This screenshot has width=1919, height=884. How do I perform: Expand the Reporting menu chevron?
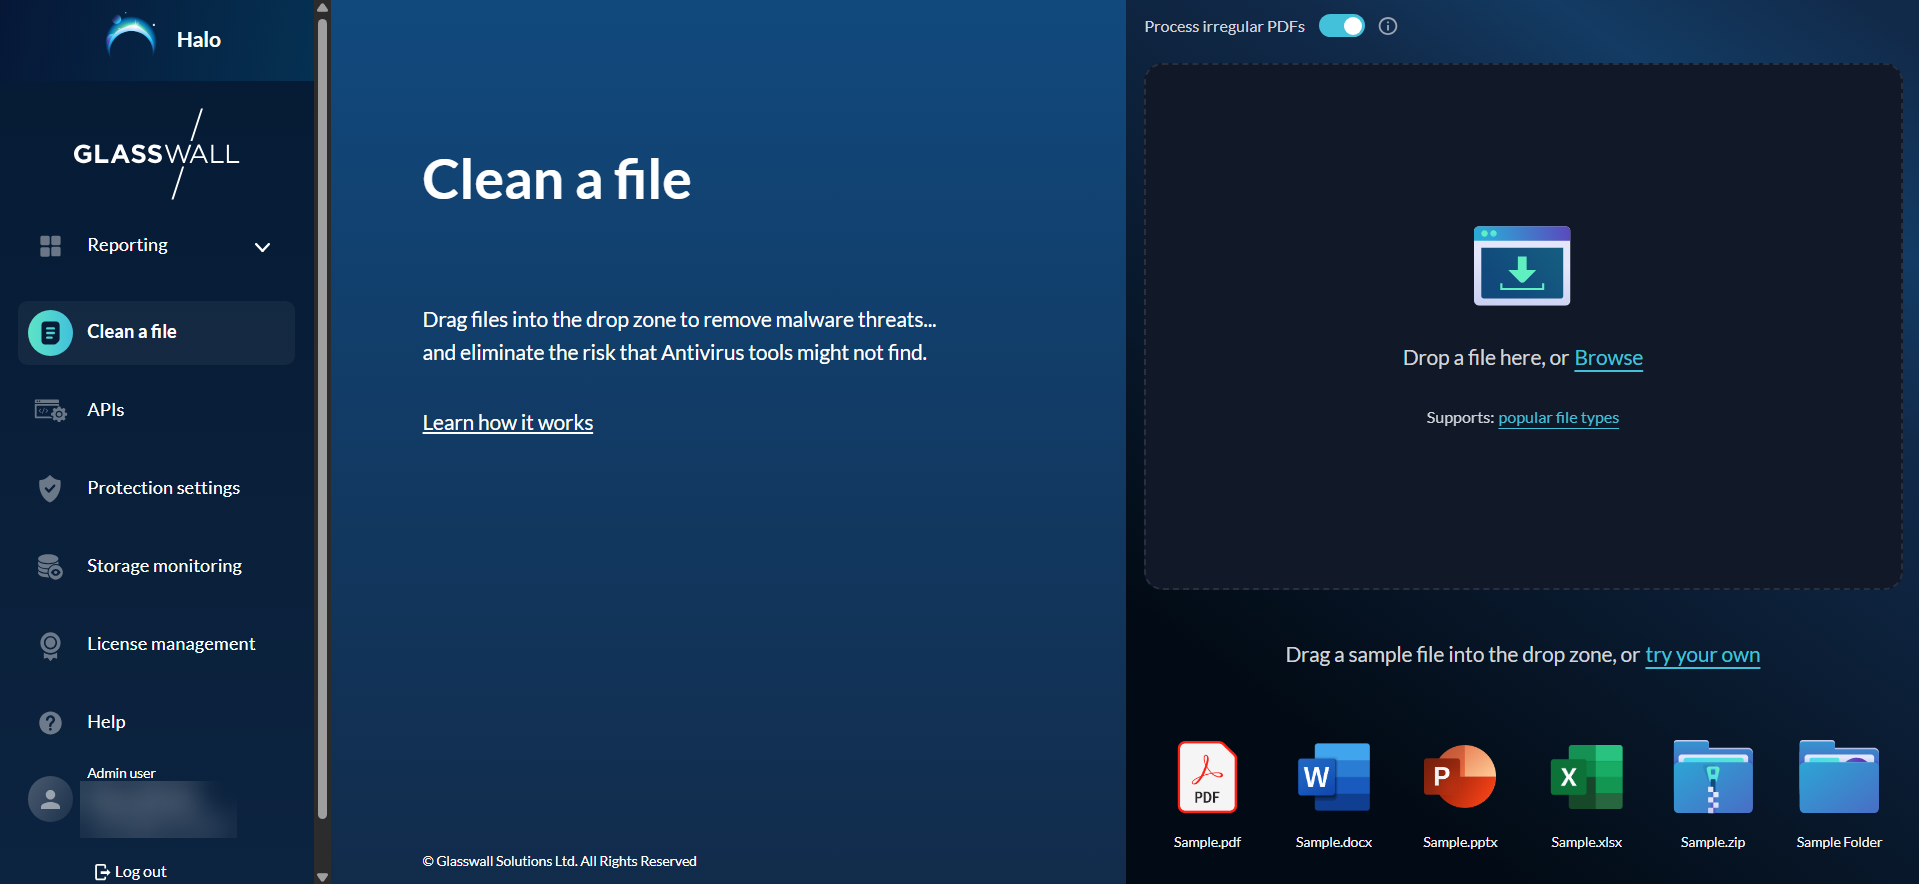point(262,247)
